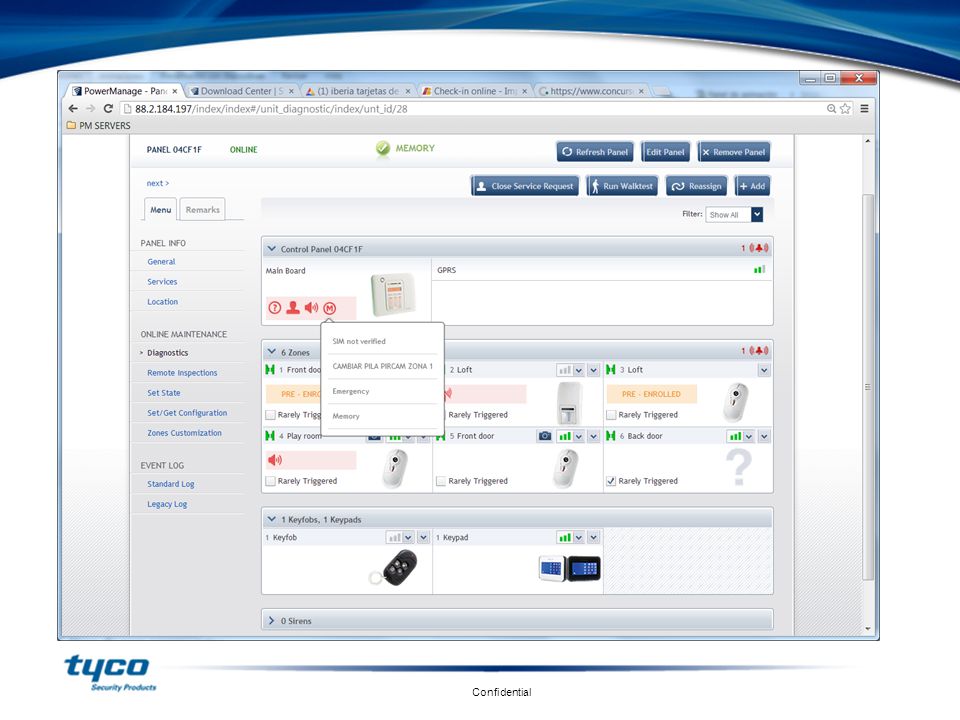
Task: Open zone 3 Loft options dropdown arrow
Action: tap(764, 370)
